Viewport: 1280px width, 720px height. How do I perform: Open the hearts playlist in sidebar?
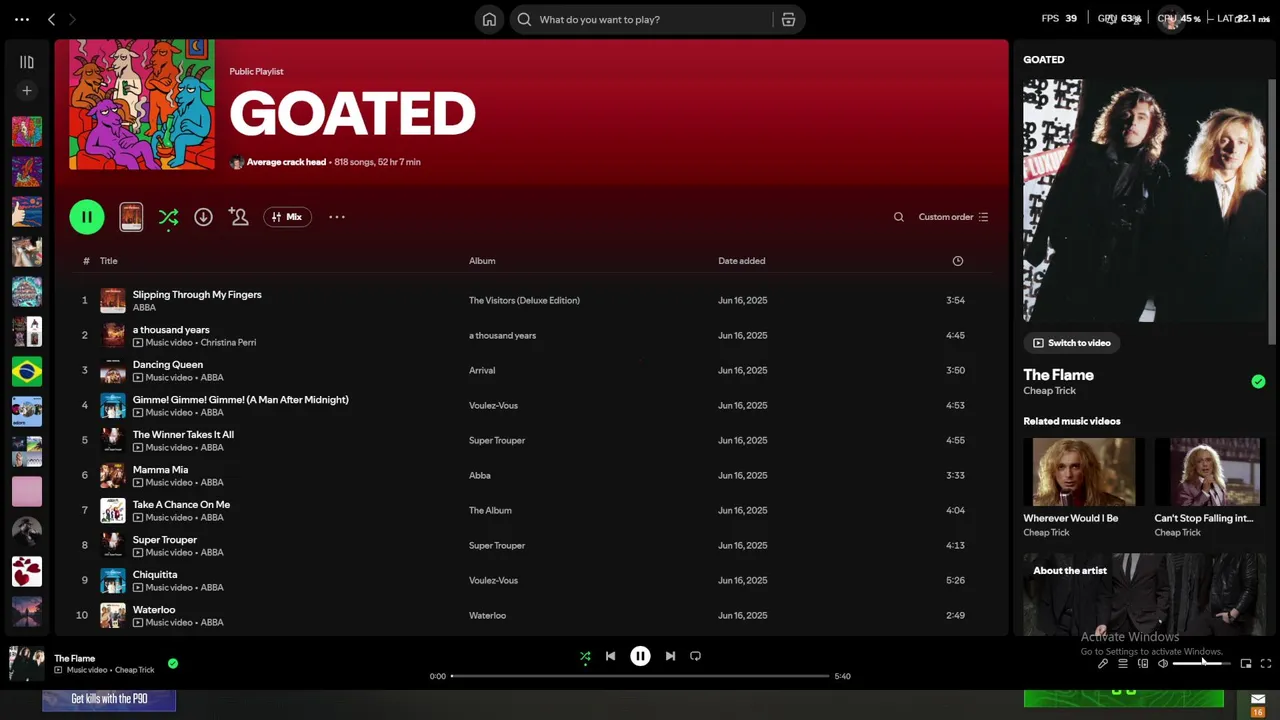pos(27,571)
